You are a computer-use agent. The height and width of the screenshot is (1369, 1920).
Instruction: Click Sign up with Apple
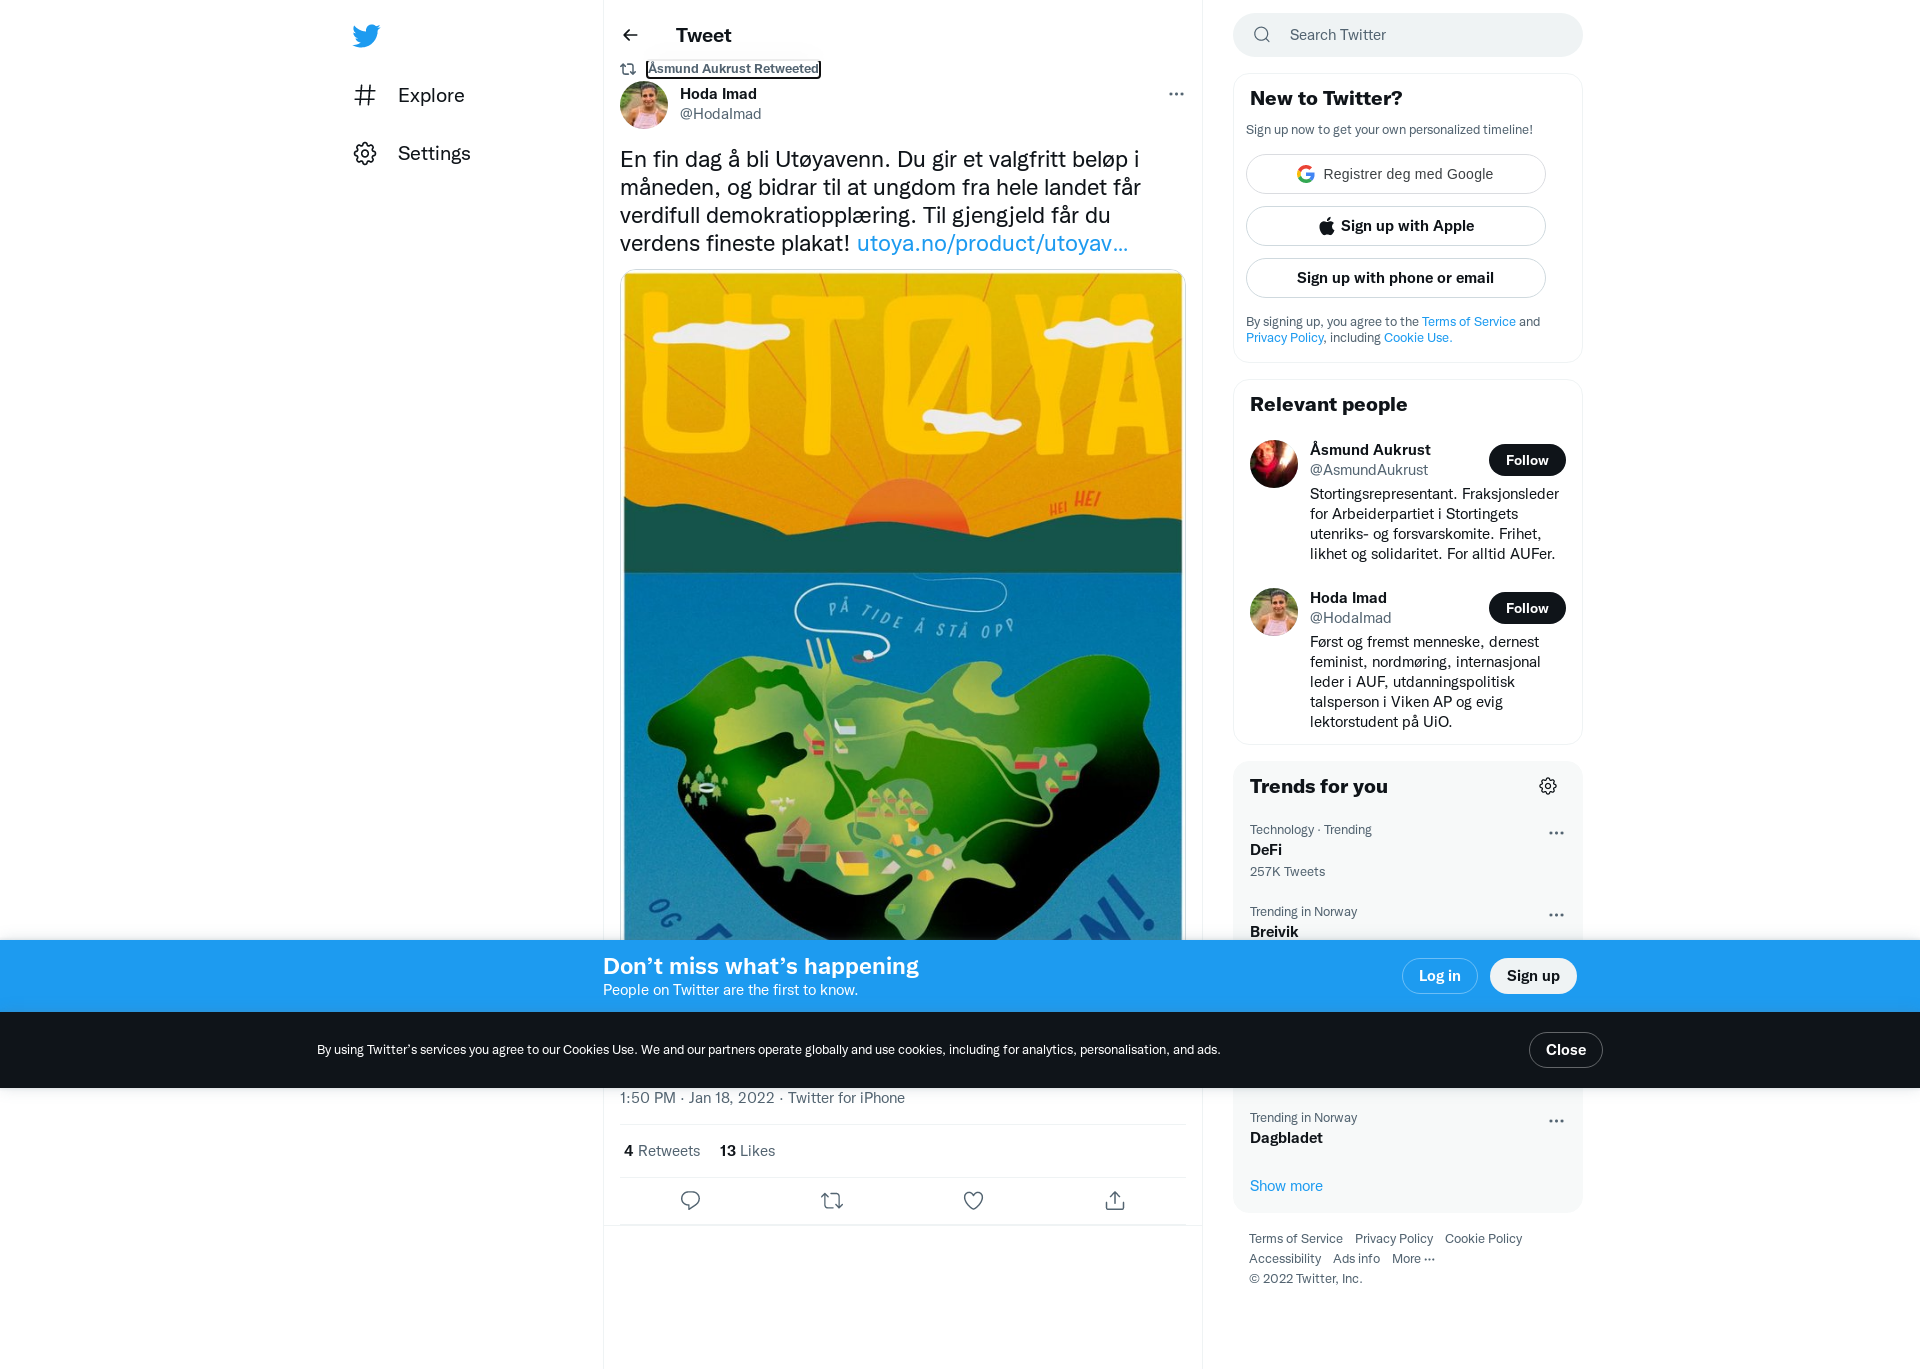click(x=1396, y=226)
